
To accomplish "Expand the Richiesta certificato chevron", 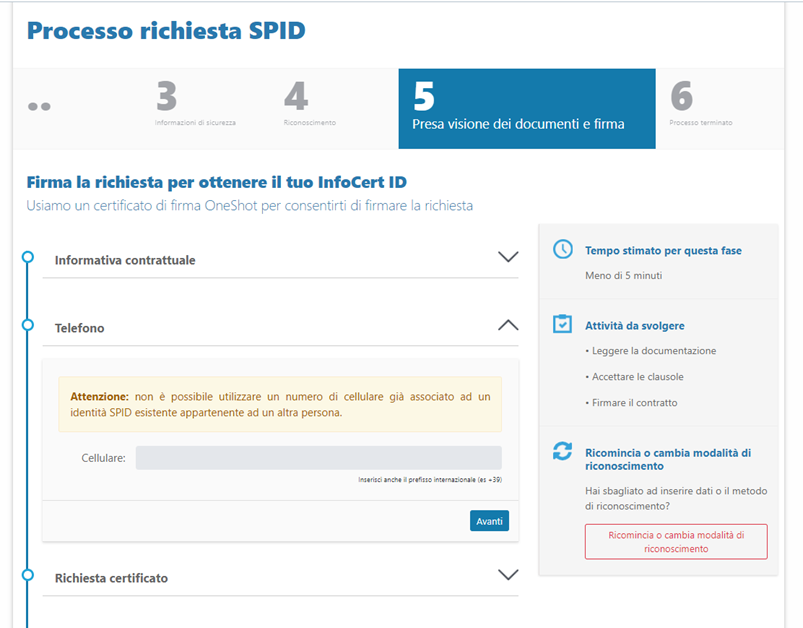I will [x=508, y=574].
